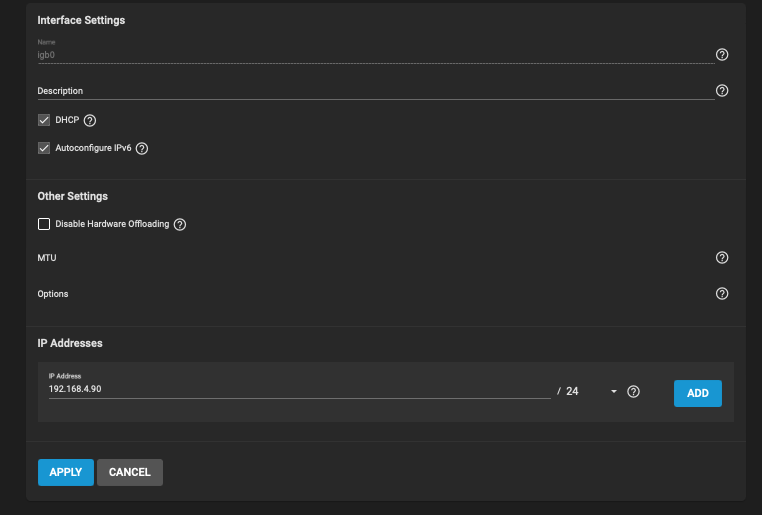The image size is (762, 515).
Task: Open help for the Name field
Action: (x=722, y=54)
